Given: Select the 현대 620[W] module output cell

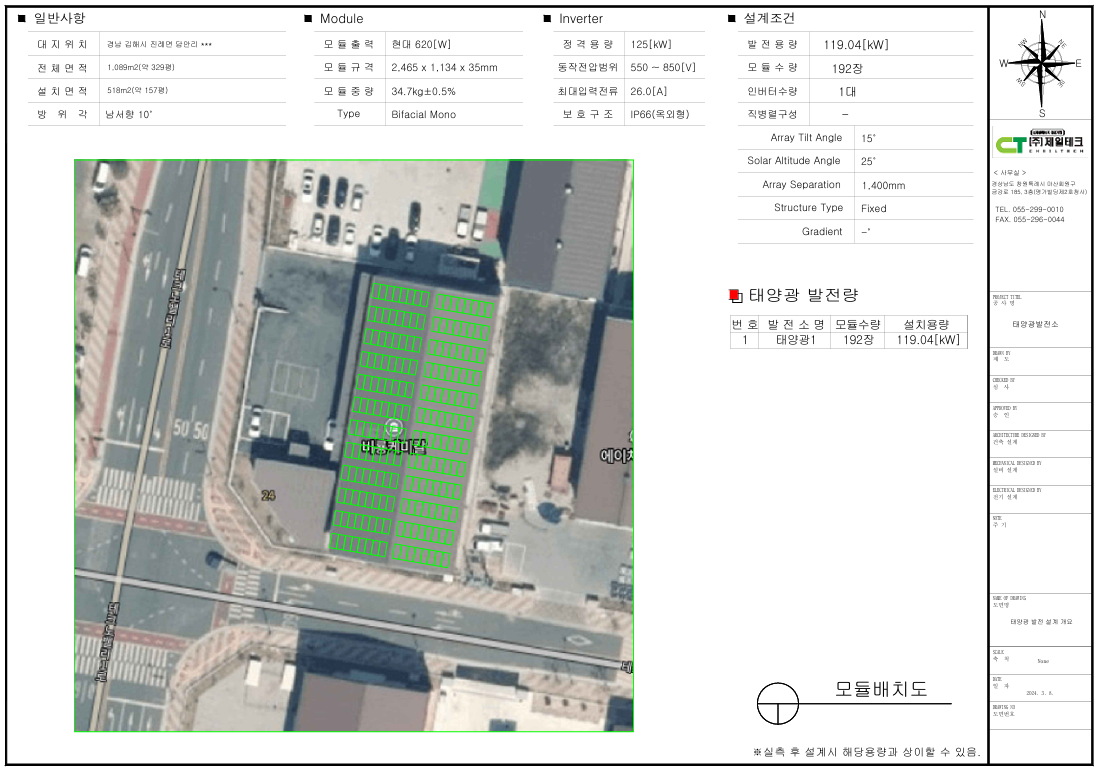Looking at the screenshot, I should click(x=421, y=44).
